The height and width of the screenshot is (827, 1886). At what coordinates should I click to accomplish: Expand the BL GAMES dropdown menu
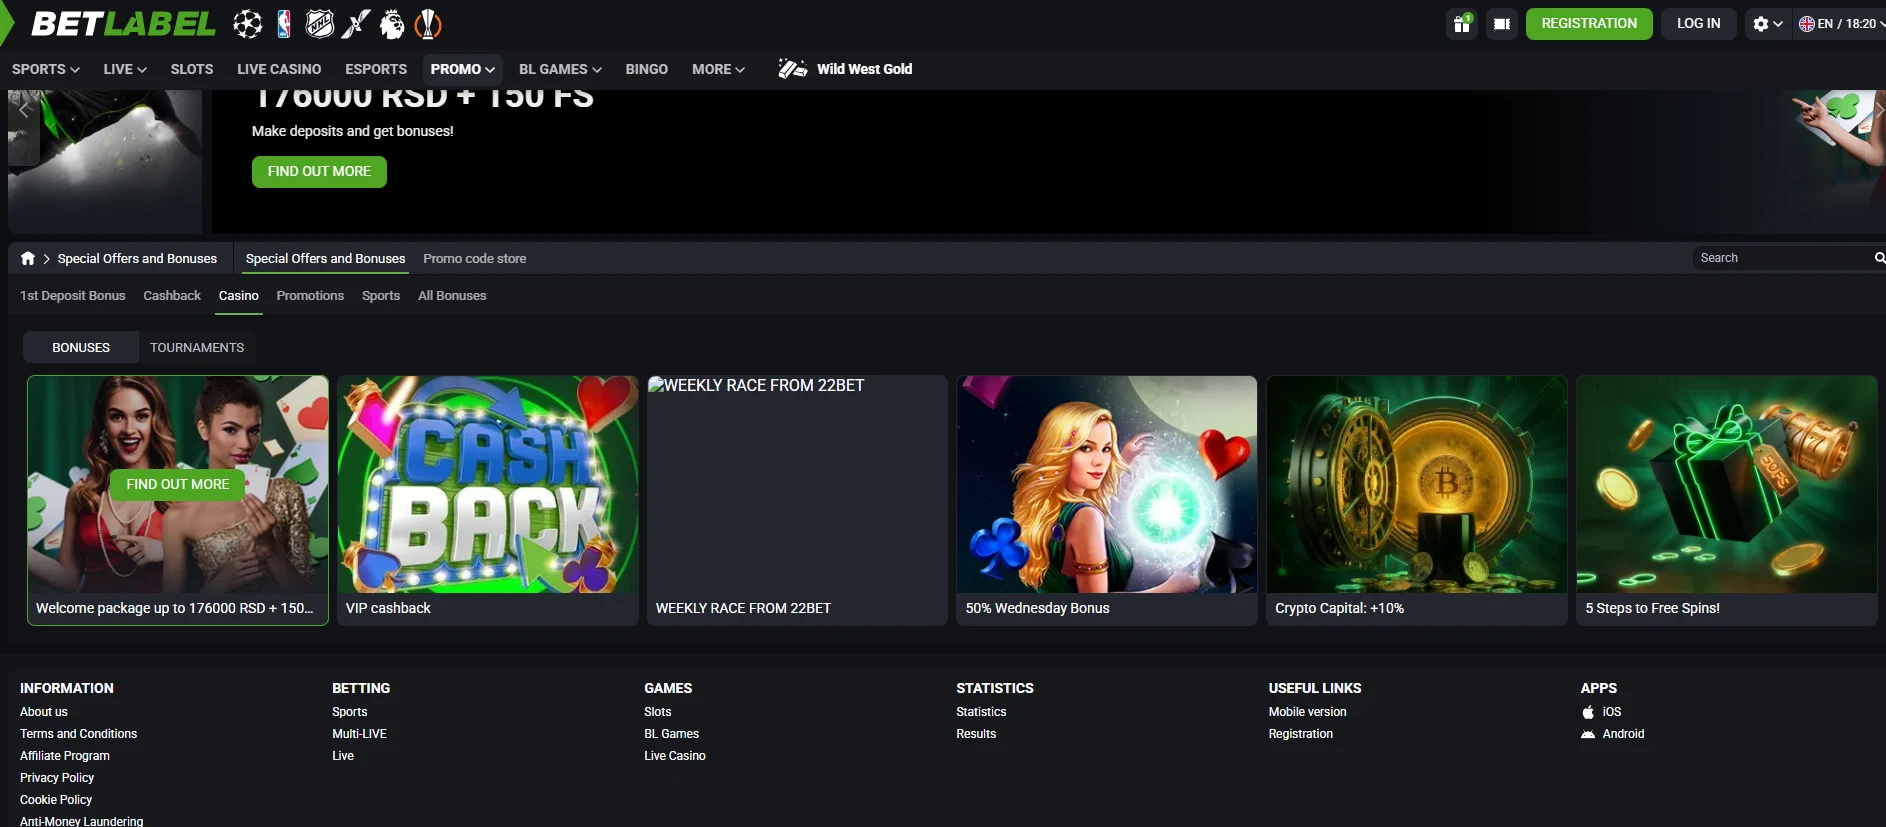560,69
